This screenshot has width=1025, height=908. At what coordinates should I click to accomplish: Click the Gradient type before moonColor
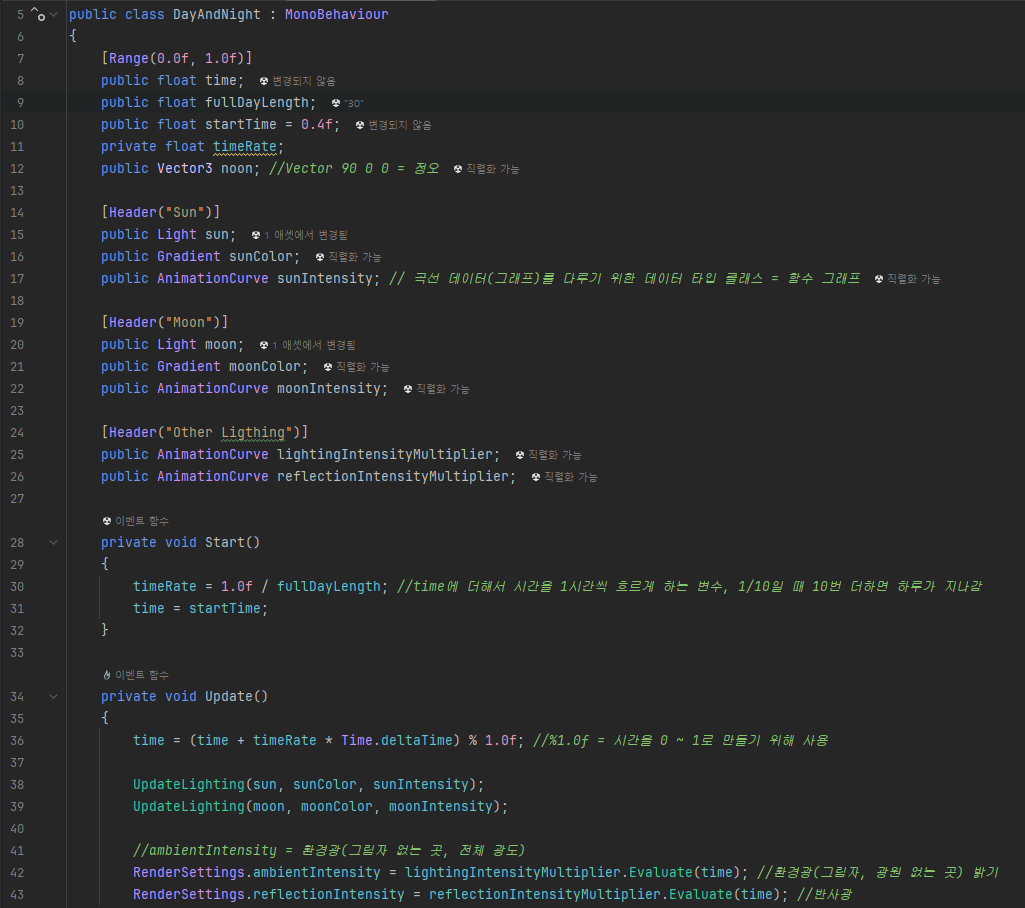189,367
